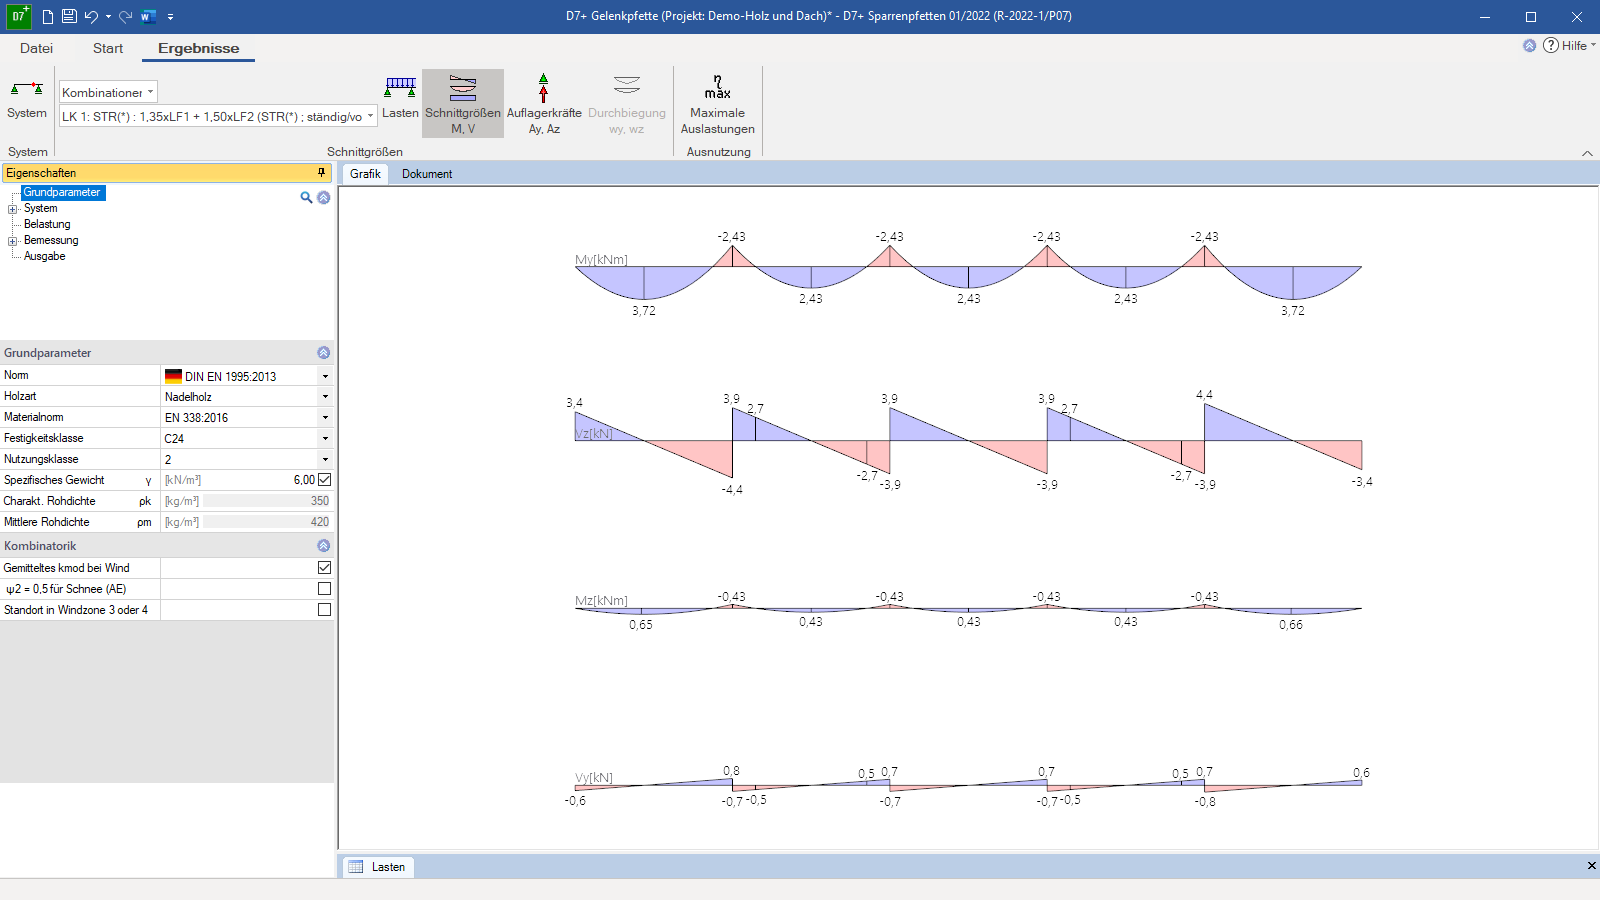
Task: Click the undo arrow in title bar
Action: 92,16
